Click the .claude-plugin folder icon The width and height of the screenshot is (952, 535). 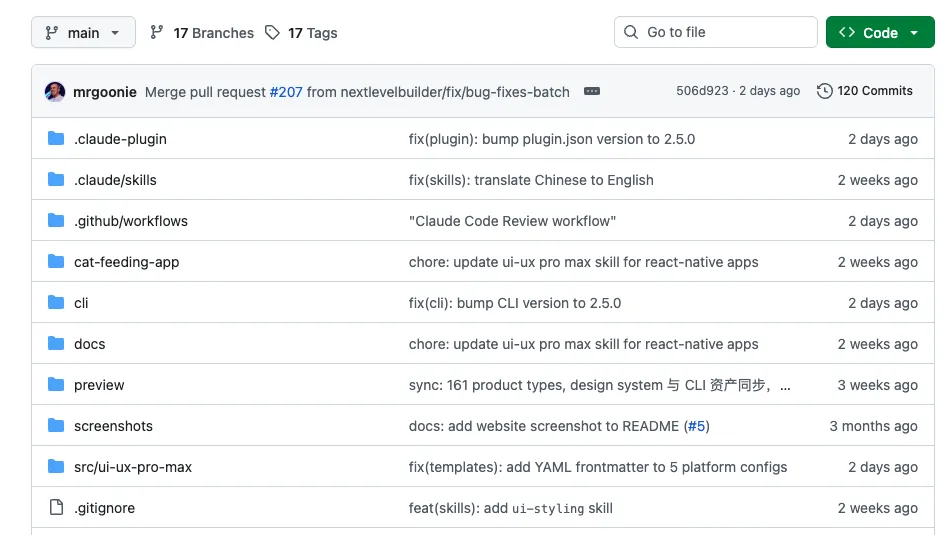click(56, 139)
